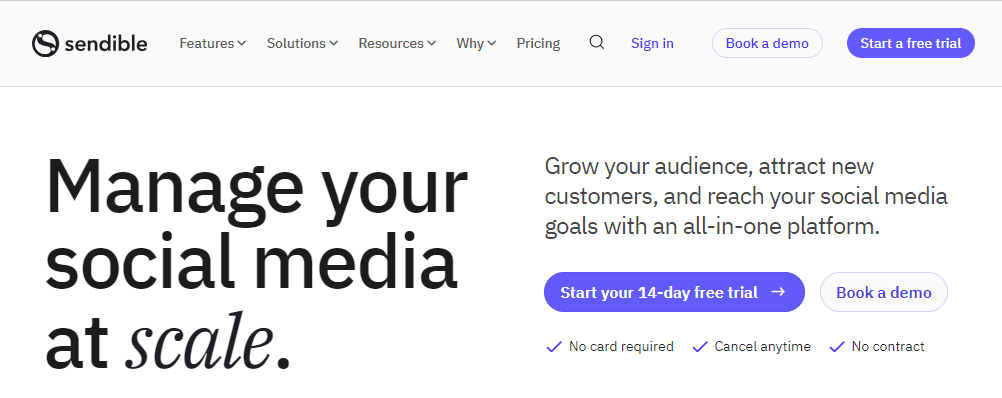Click the checkmark beside No contract
The image size is (1002, 398).
pyautogui.click(x=836, y=347)
